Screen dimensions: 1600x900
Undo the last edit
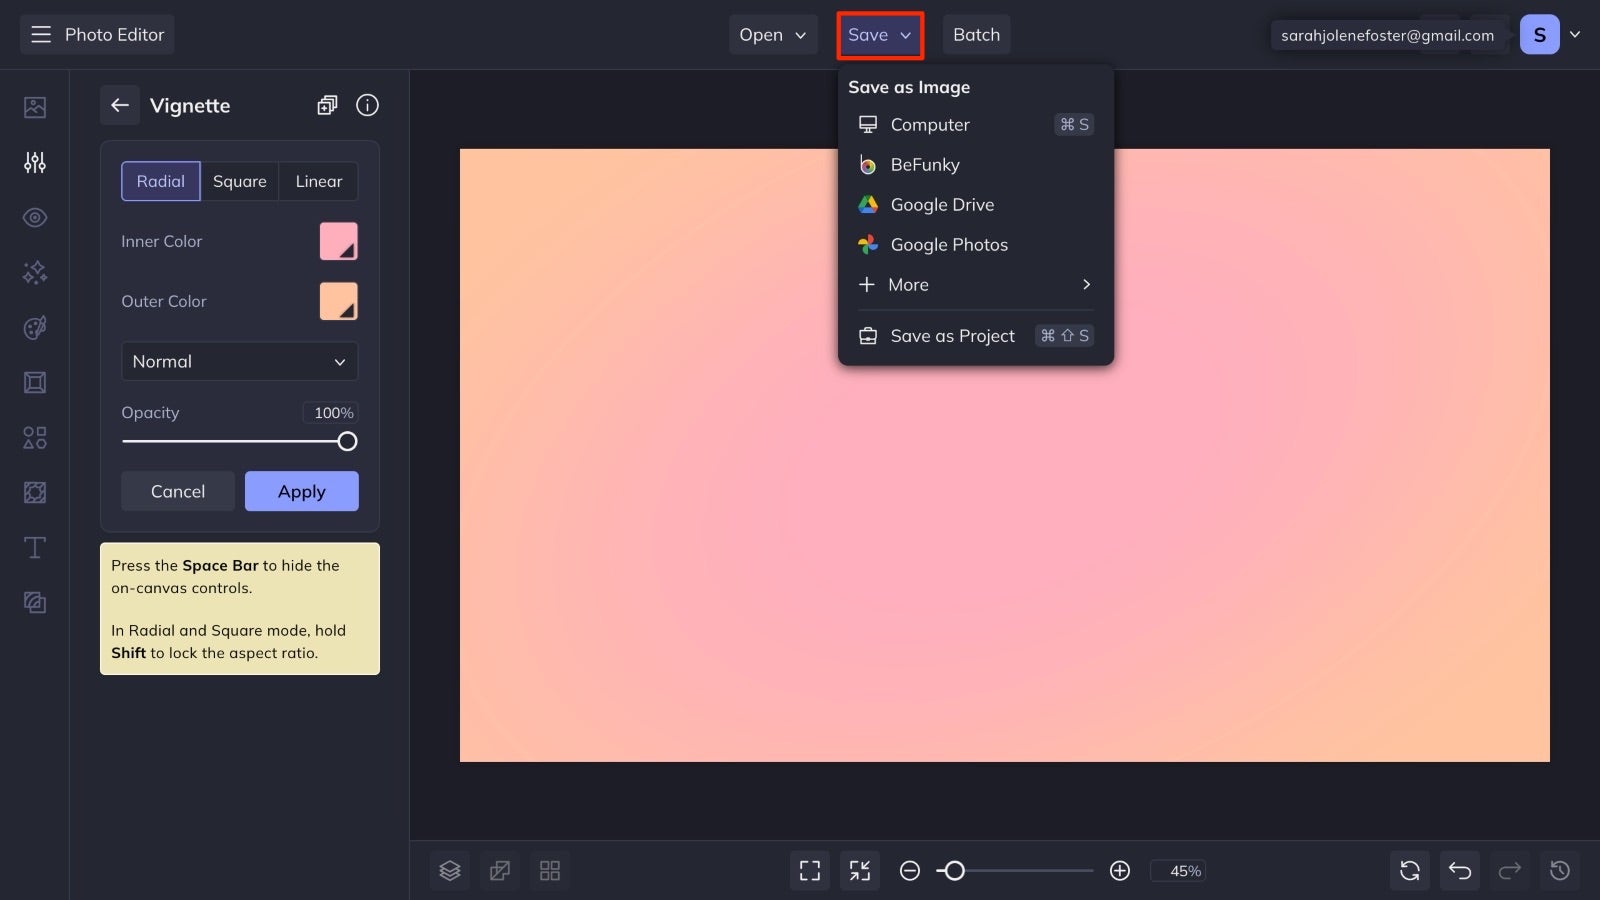(x=1459, y=870)
